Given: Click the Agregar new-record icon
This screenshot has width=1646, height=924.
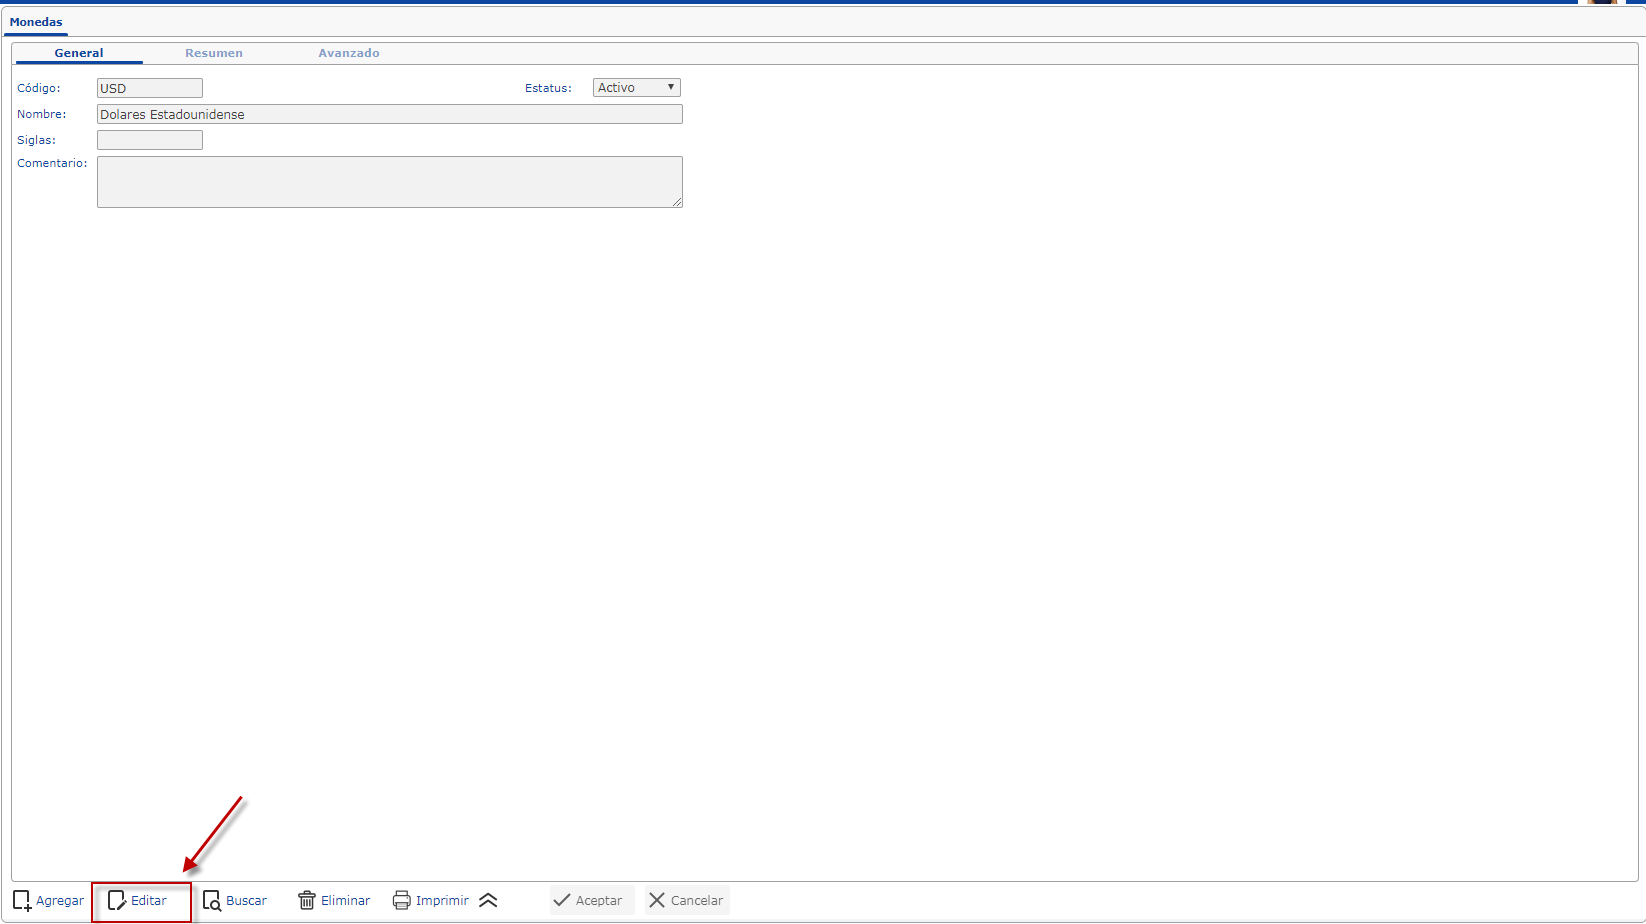Looking at the screenshot, I should [22, 901].
